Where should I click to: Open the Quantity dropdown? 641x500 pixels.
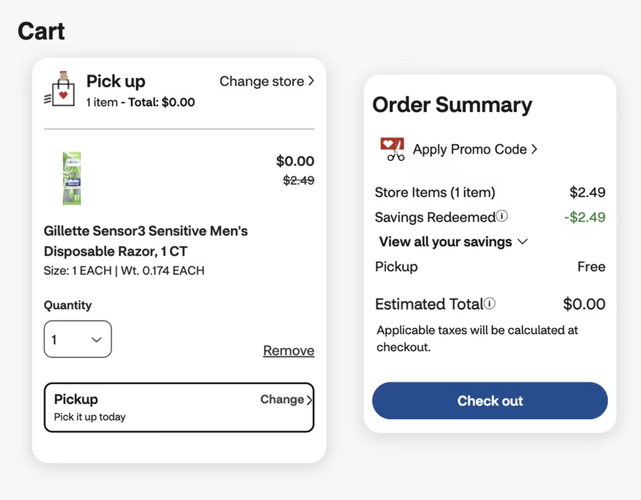[78, 339]
